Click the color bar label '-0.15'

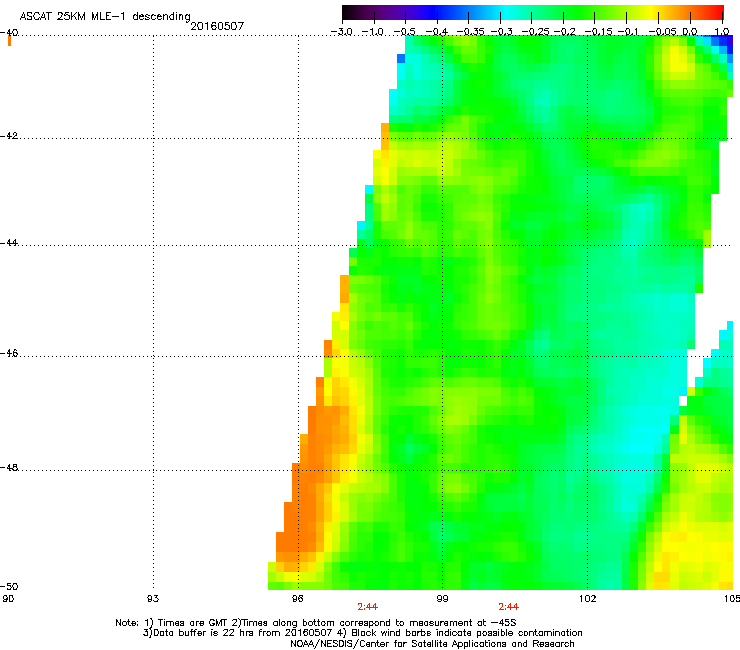click(x=598, y=32)
